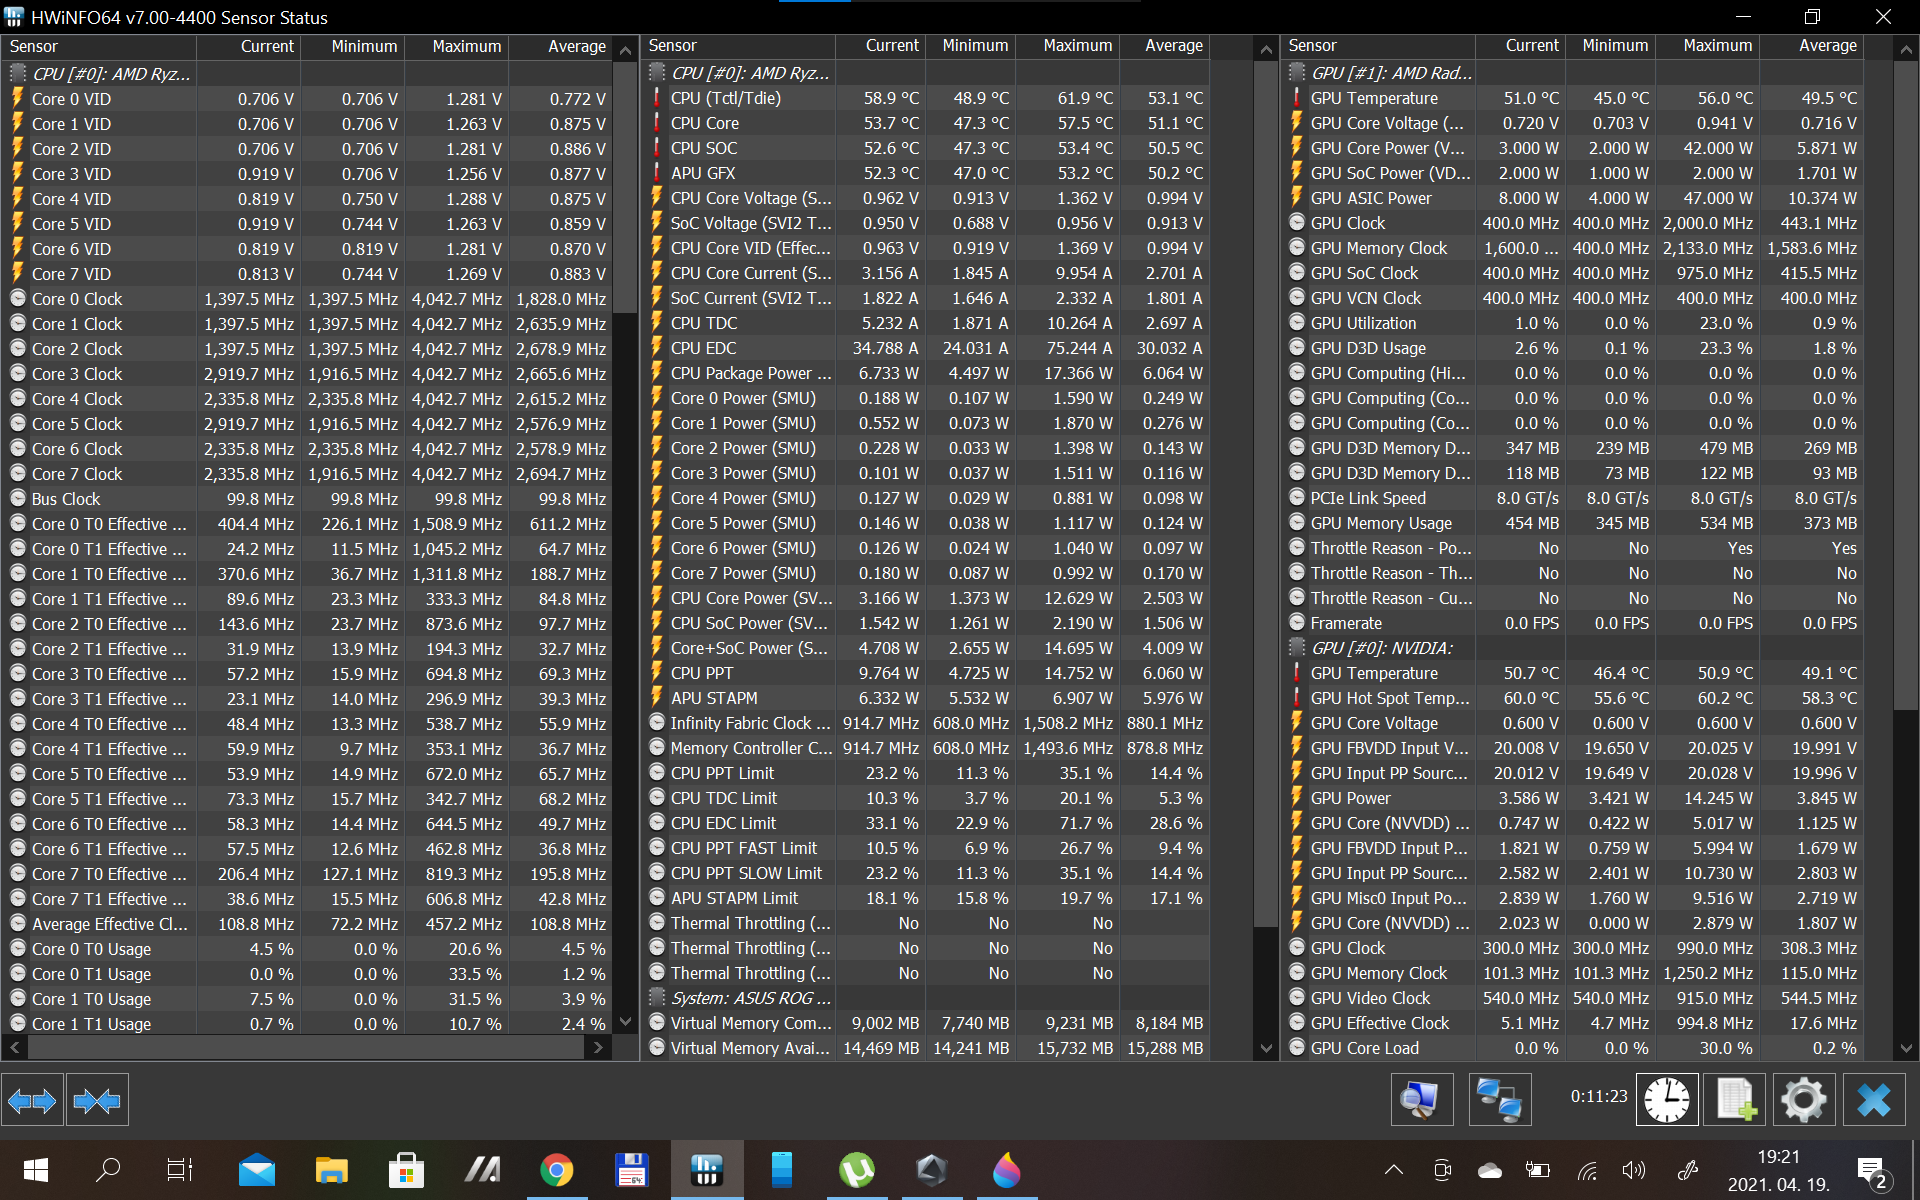Open sensor settings gear icon
This screenshot has width=1920, height=1200.
coord(1805,1099)
